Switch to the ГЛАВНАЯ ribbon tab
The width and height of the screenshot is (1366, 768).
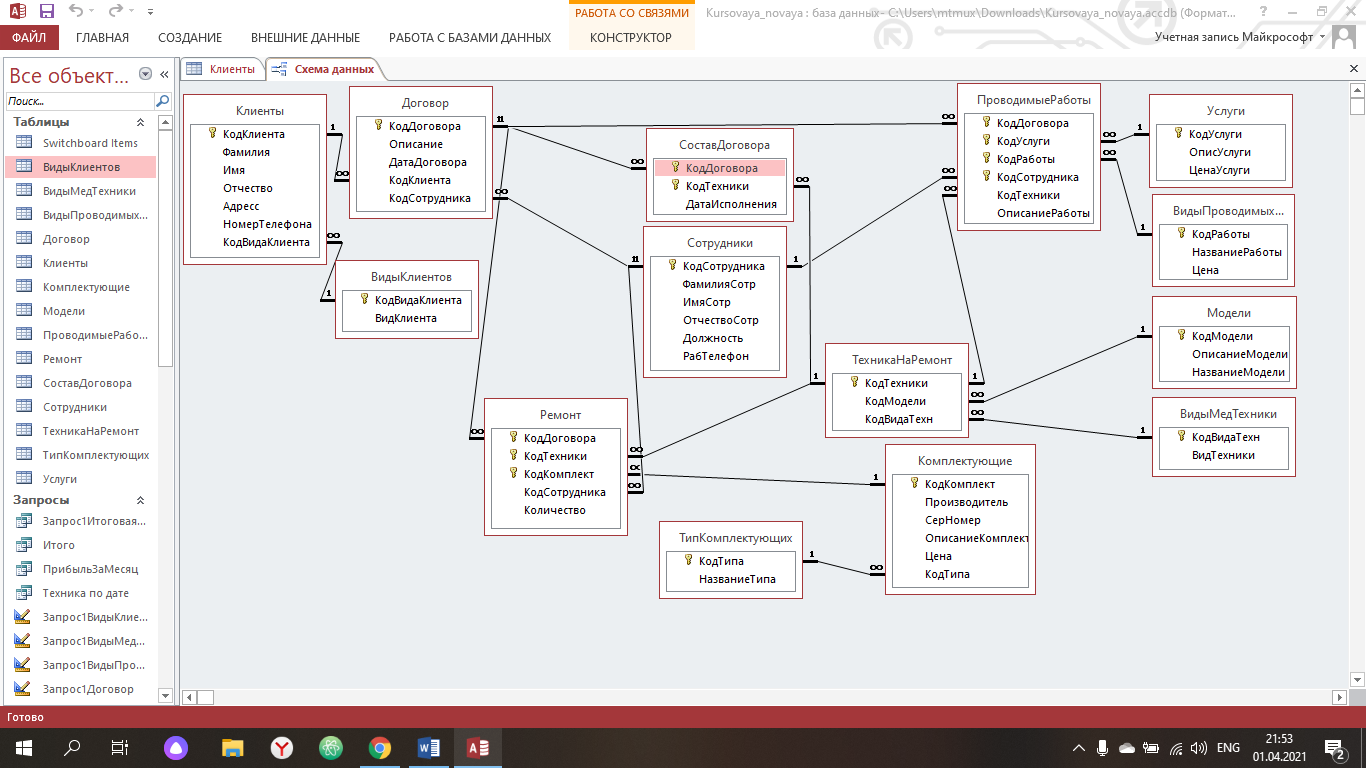point(102,38)
